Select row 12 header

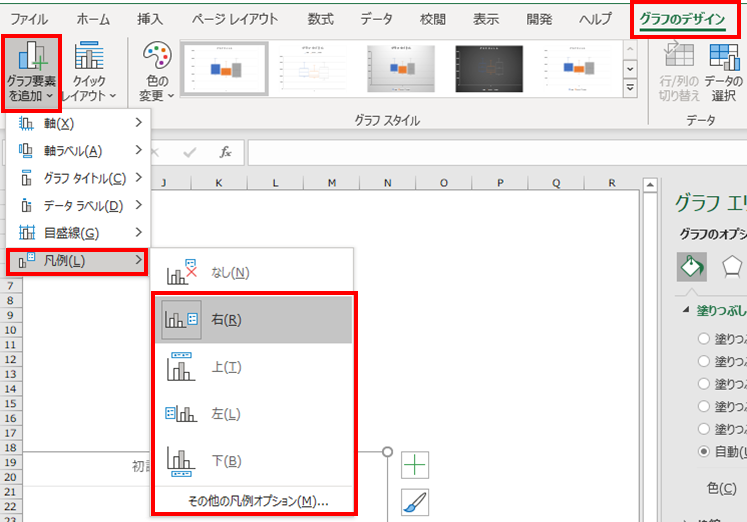[10, 360]
